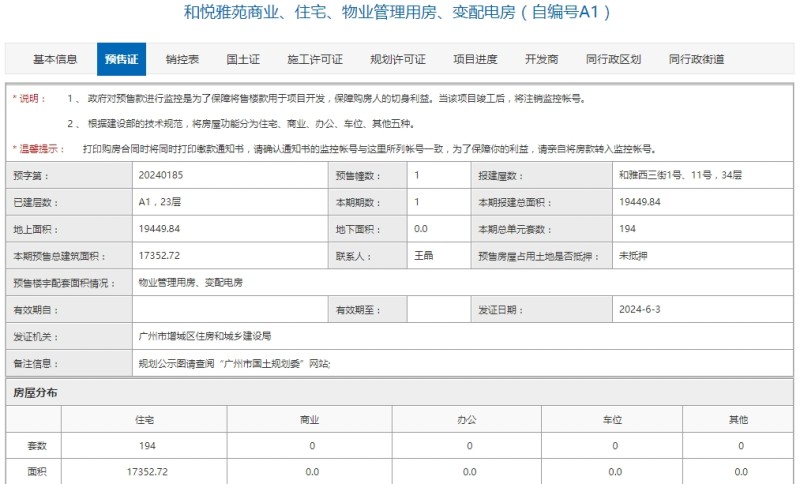Click contact name 王晶

coord(423,256)
